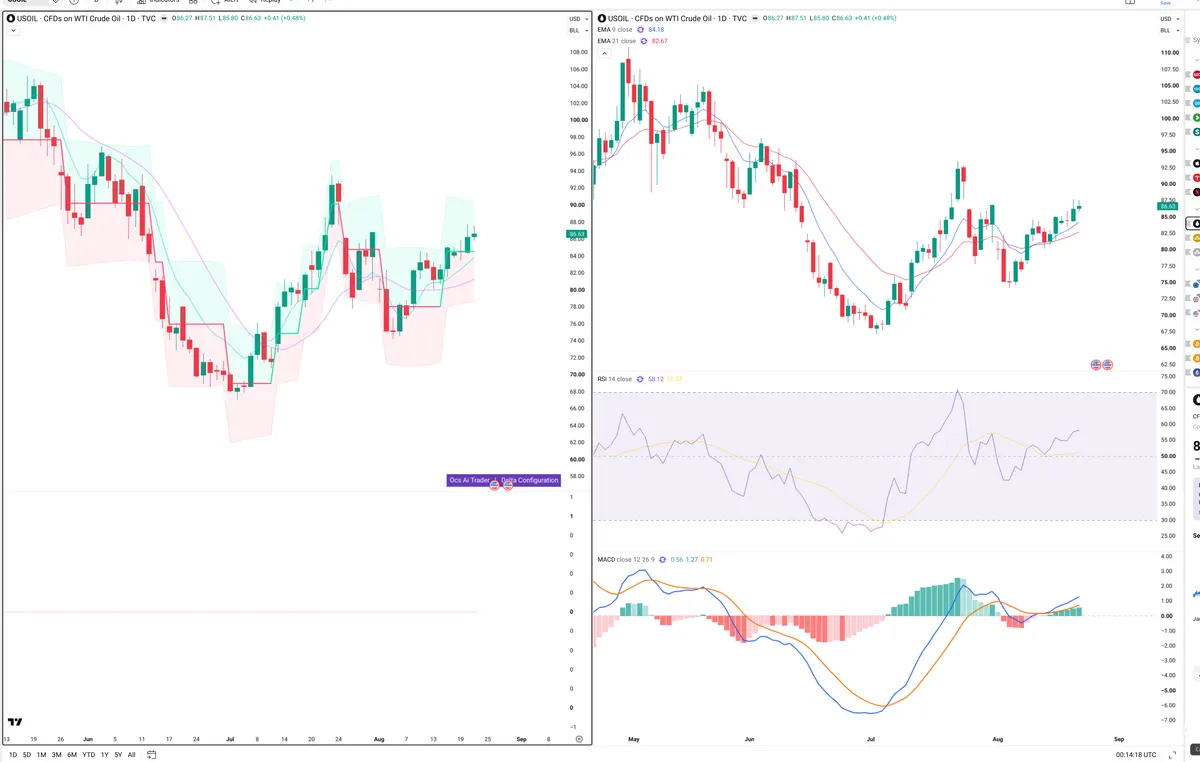The width and height of the screenshot is (1200, 762).
Task: Click the EMA 9 close indicator label
Action: pyautogui.click(x=616, y=30)
